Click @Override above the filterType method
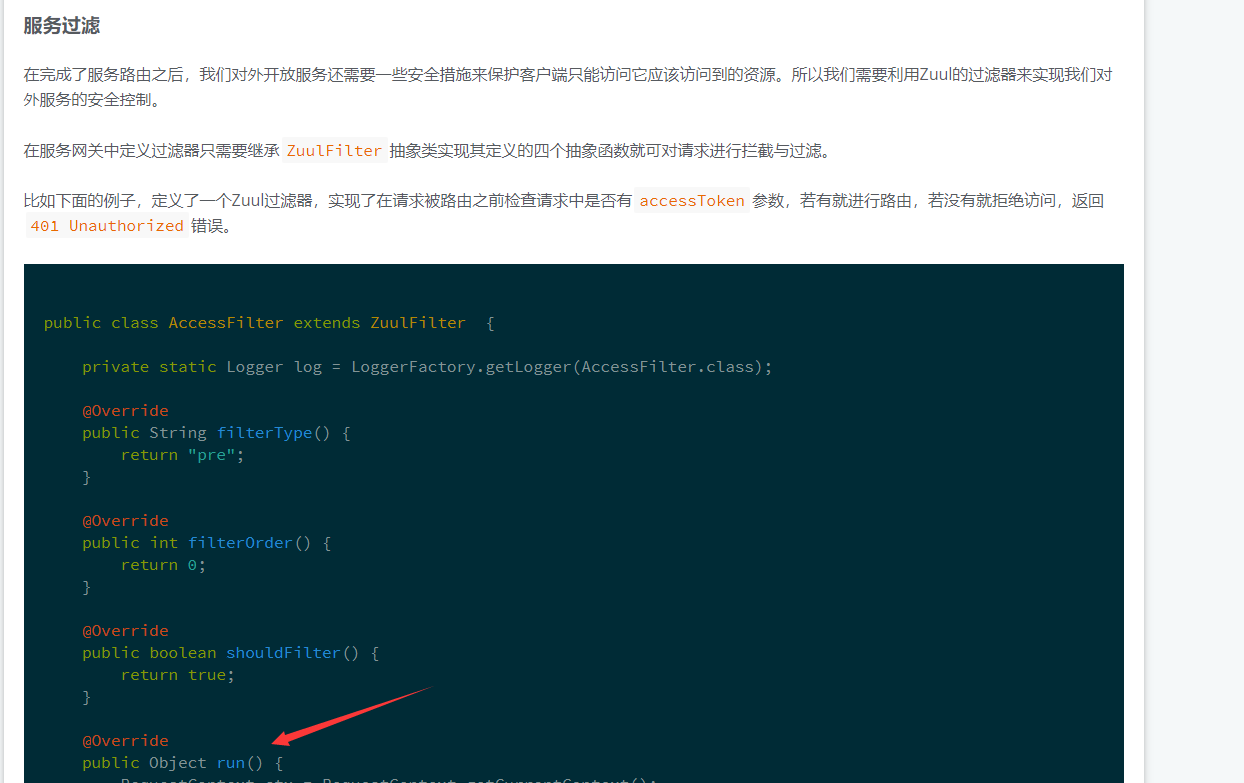The image size is (1244, 783). (x=125, y=411)
